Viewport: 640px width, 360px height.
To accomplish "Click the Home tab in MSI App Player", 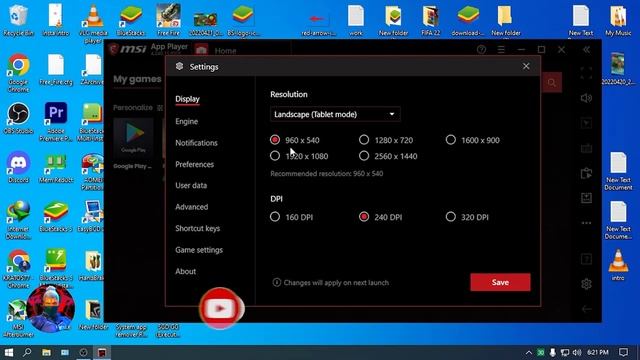I will (225, 51).
